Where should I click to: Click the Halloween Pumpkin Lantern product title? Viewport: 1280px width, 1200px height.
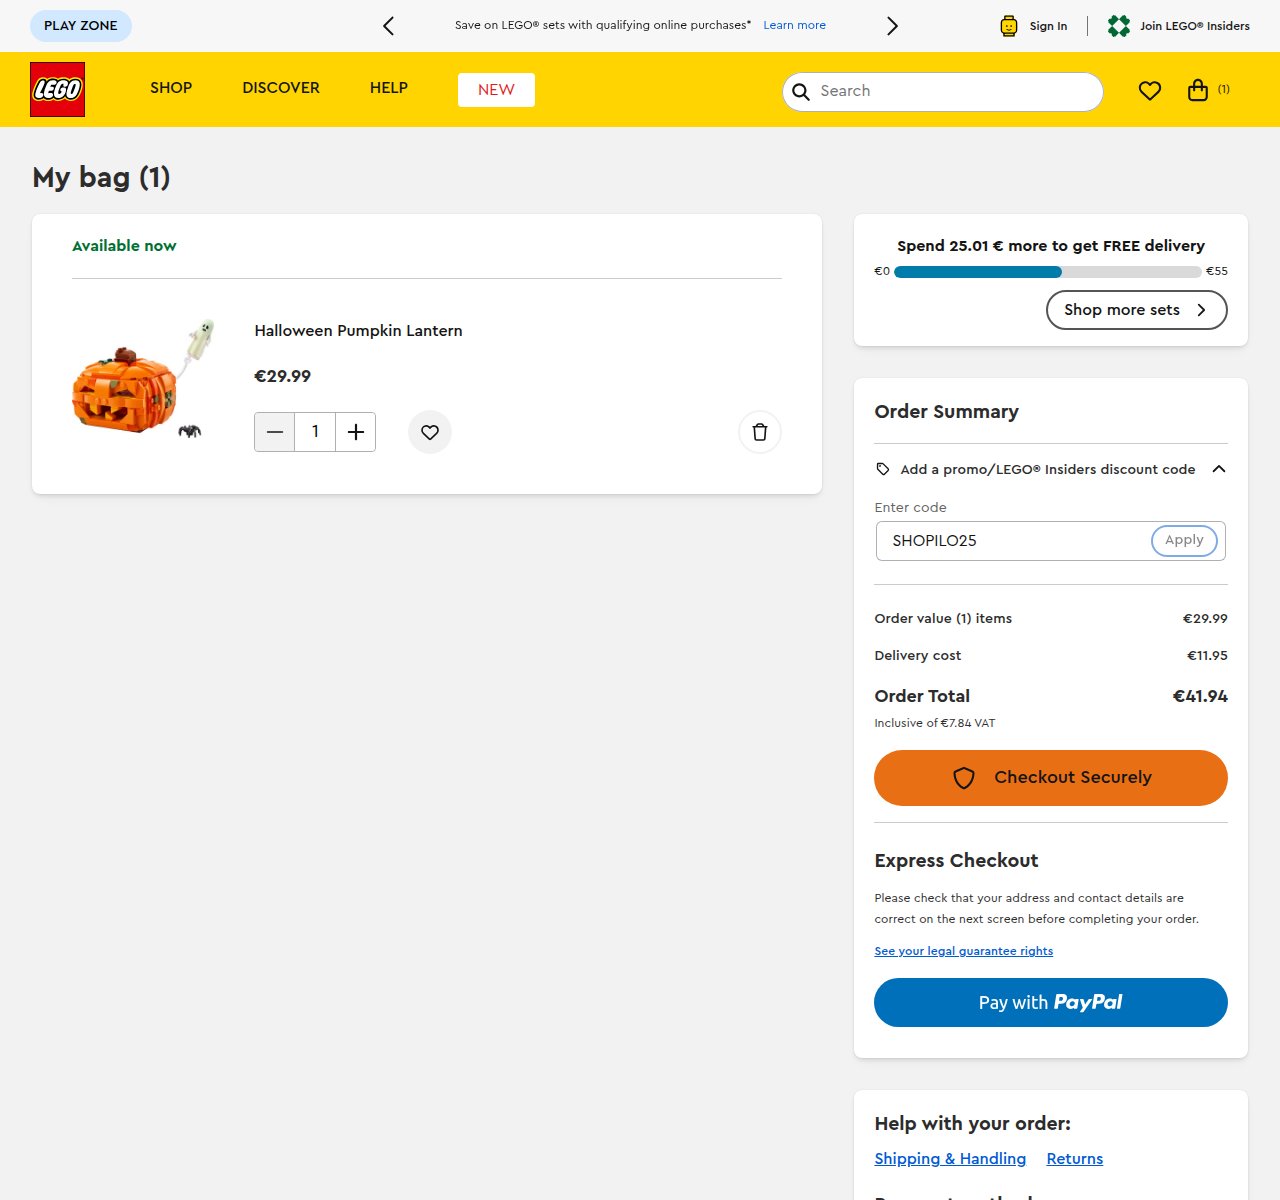tap(358, 331)
